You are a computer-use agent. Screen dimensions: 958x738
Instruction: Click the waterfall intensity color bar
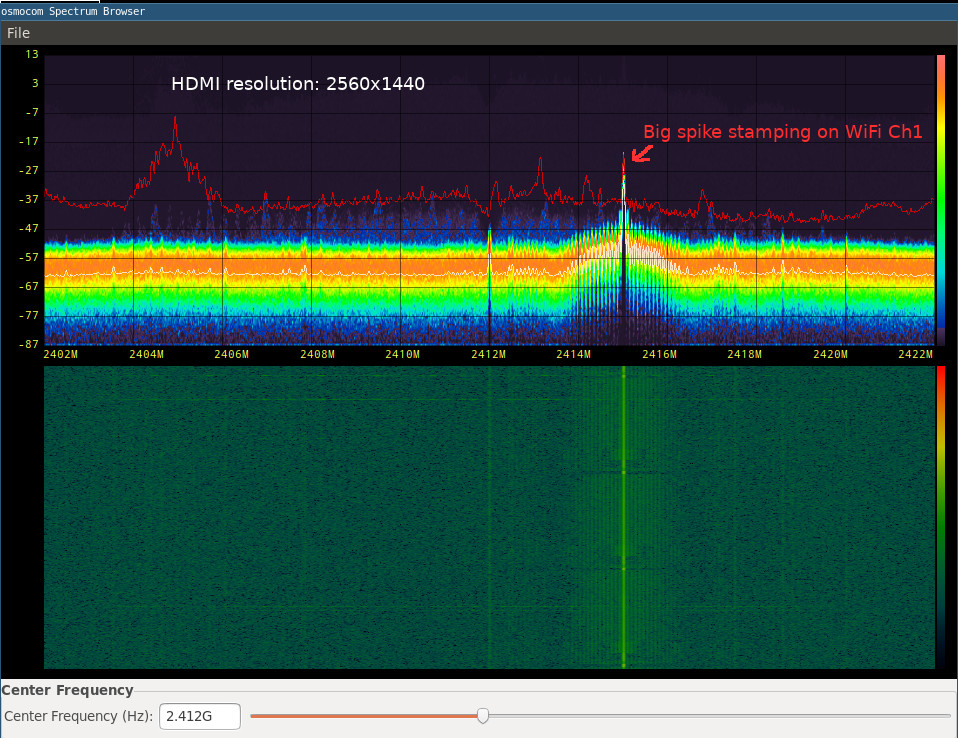(x=941, y=517)
